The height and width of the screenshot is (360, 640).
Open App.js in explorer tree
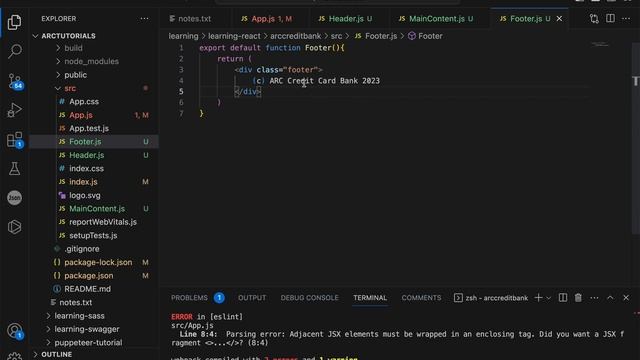pos(81,115)
